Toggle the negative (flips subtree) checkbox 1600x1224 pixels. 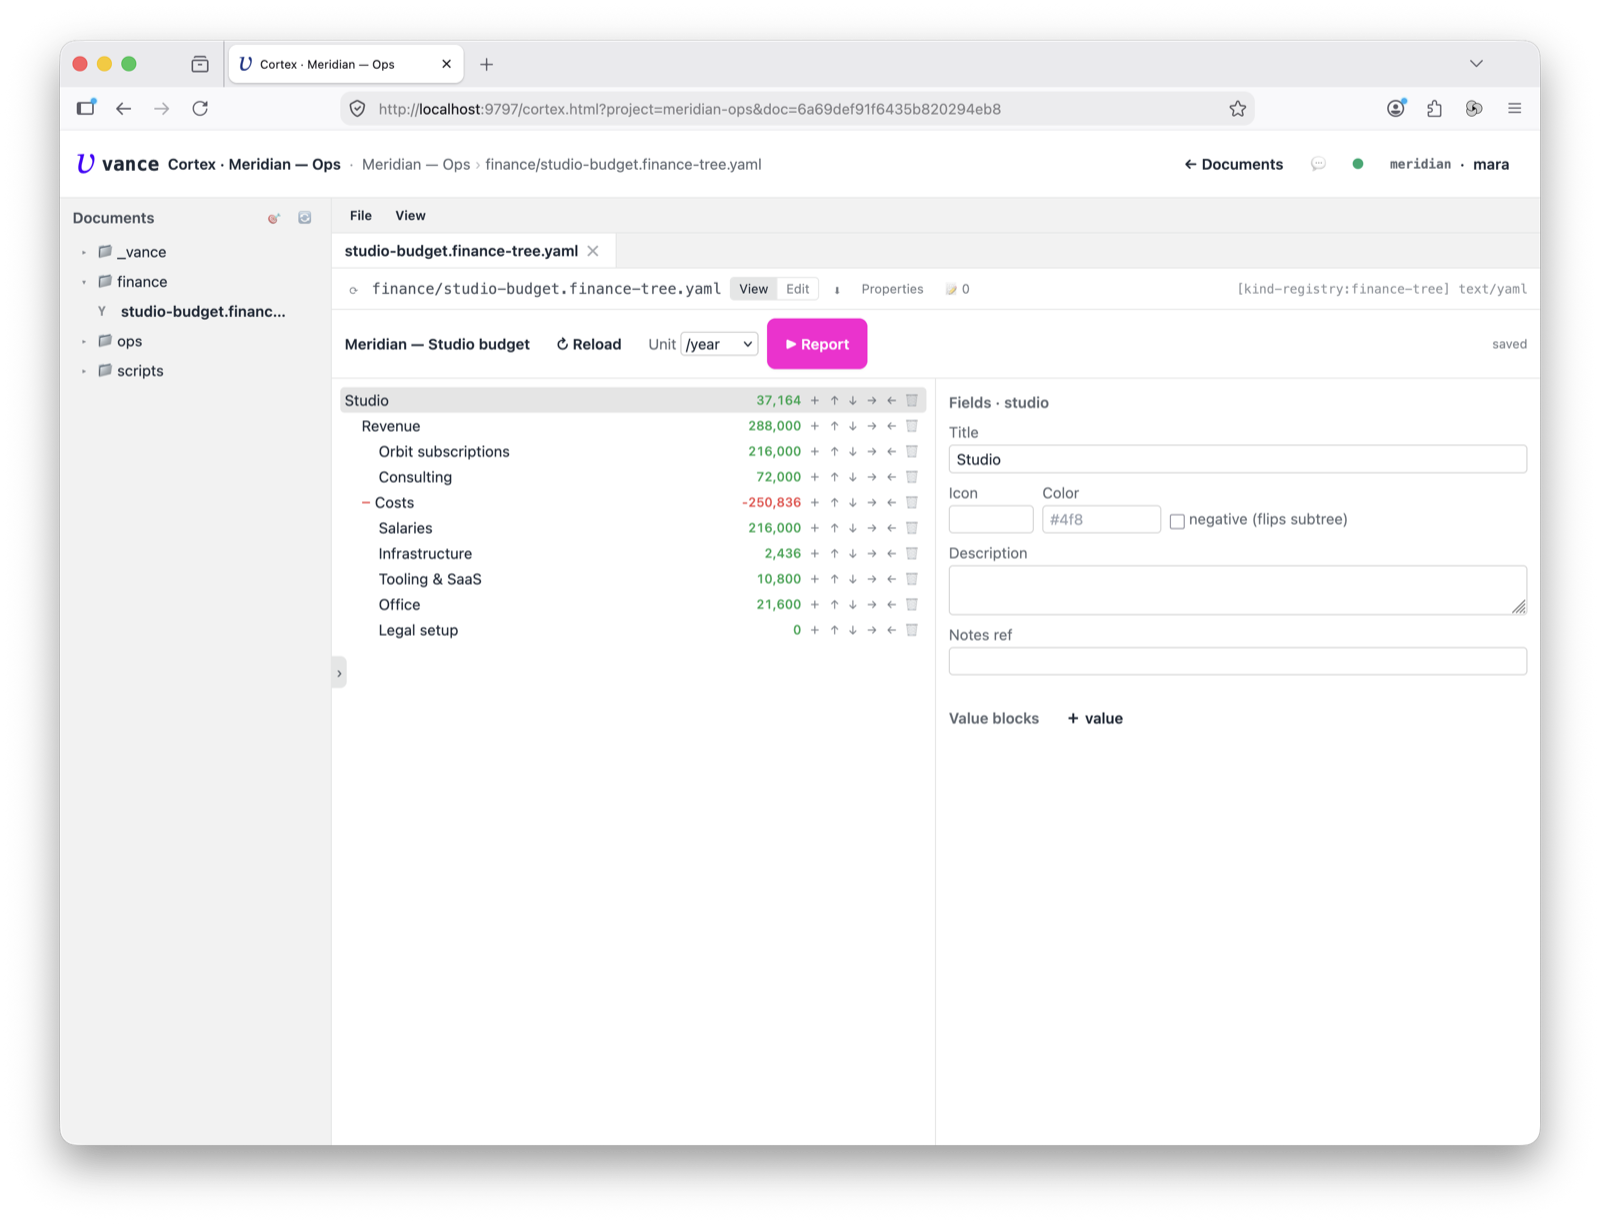coord(1177,521)
